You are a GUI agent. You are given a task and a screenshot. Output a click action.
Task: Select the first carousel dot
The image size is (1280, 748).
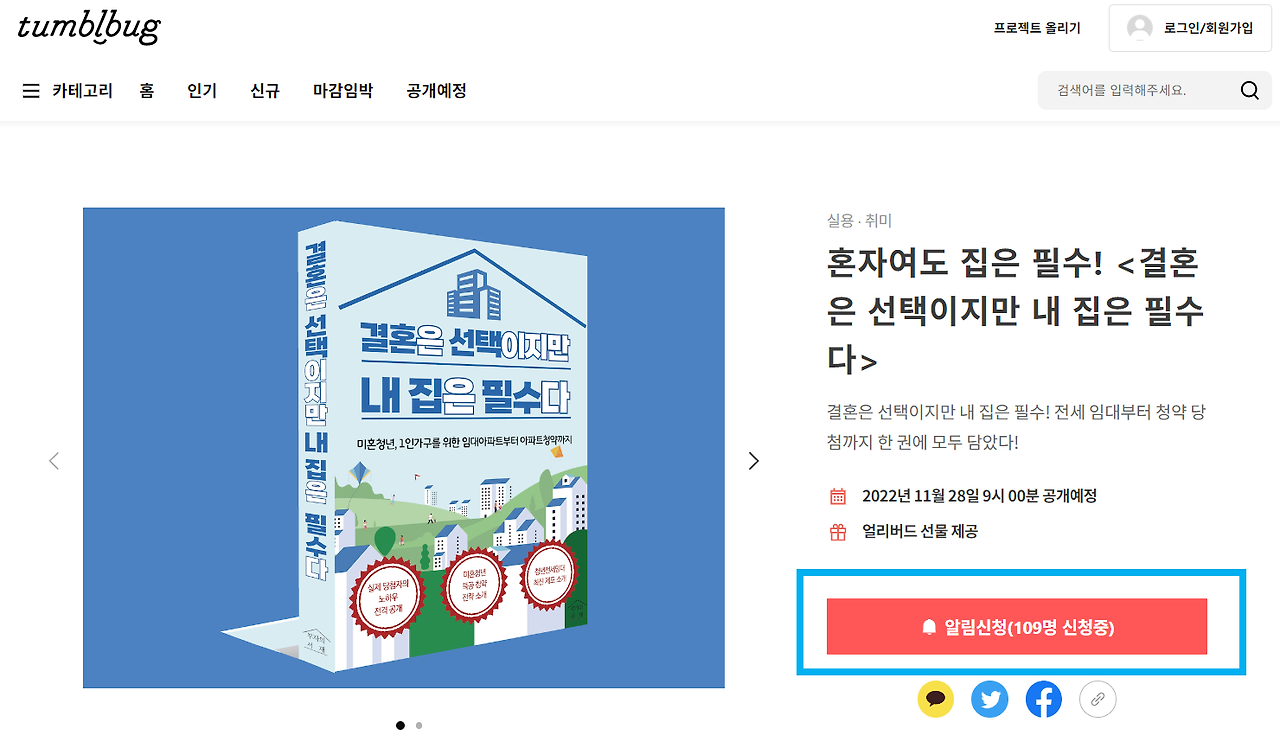pyautogui.click(x=400, y=725)
